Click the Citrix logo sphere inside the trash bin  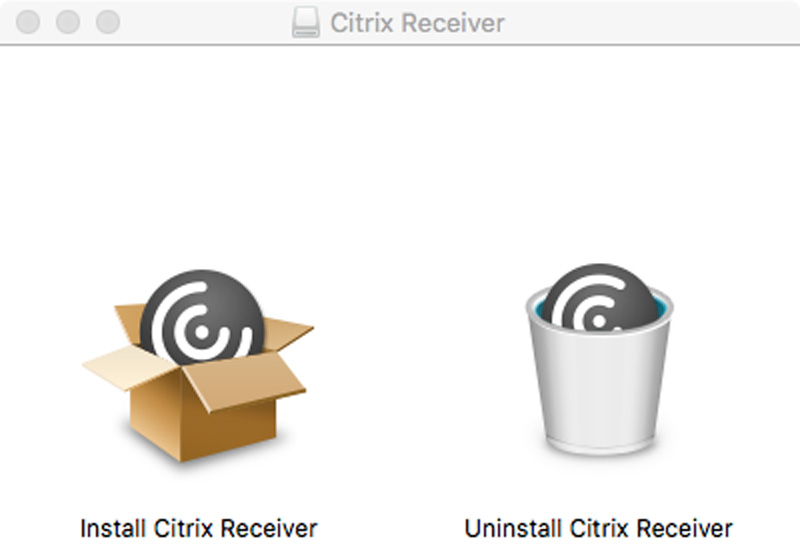(599, 296)
